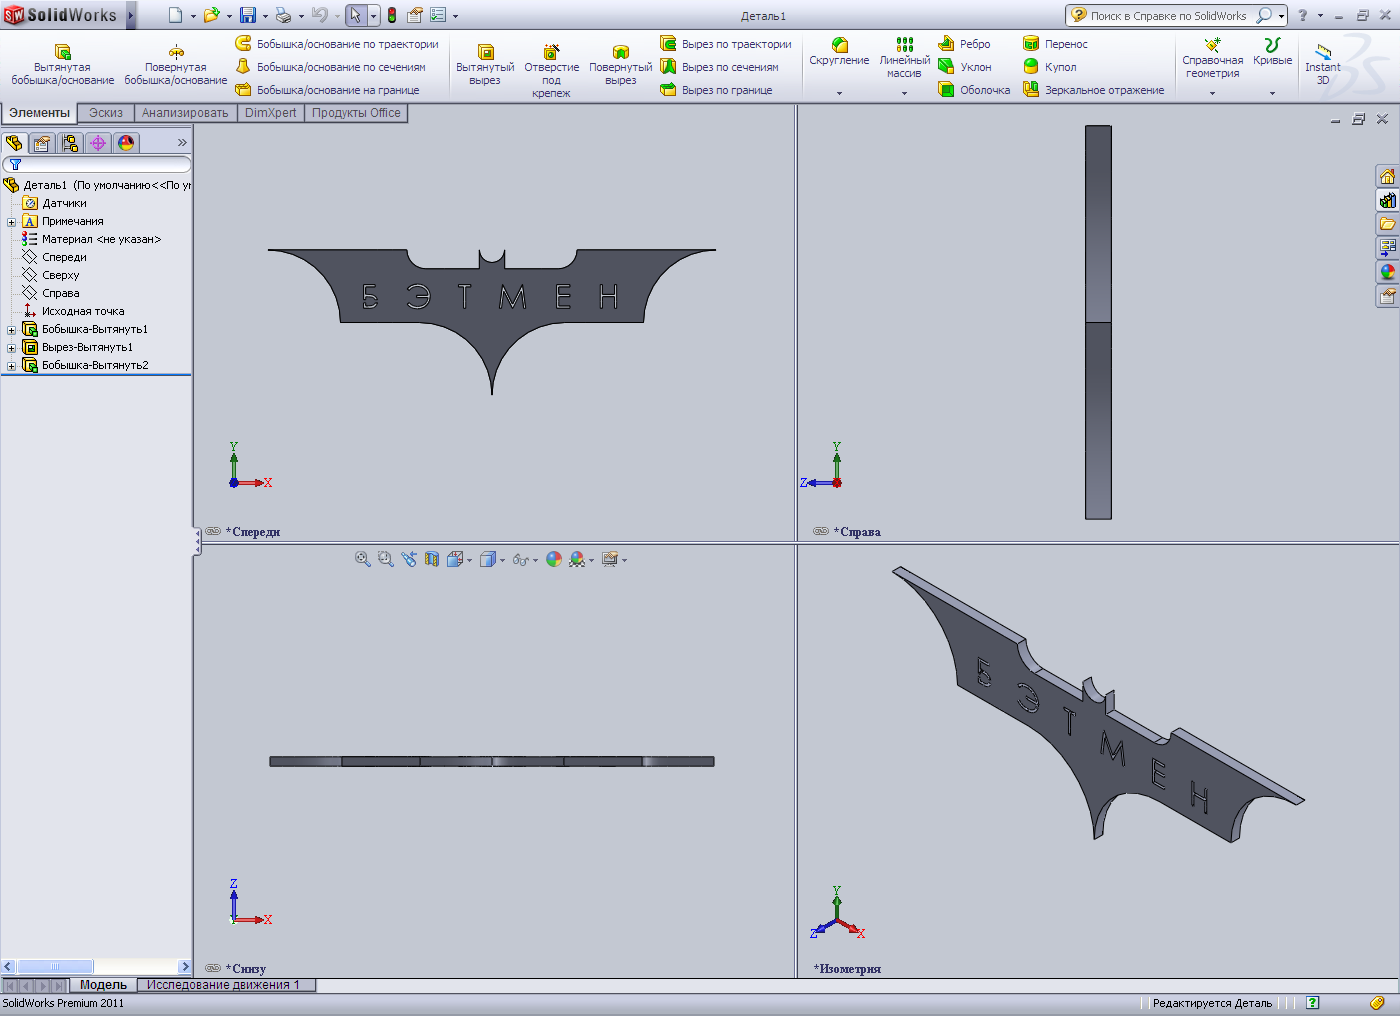The width and height of the screenshot is (1400, 1016).
Task: Select the Уклон draft tool
Action: point(964,67)
